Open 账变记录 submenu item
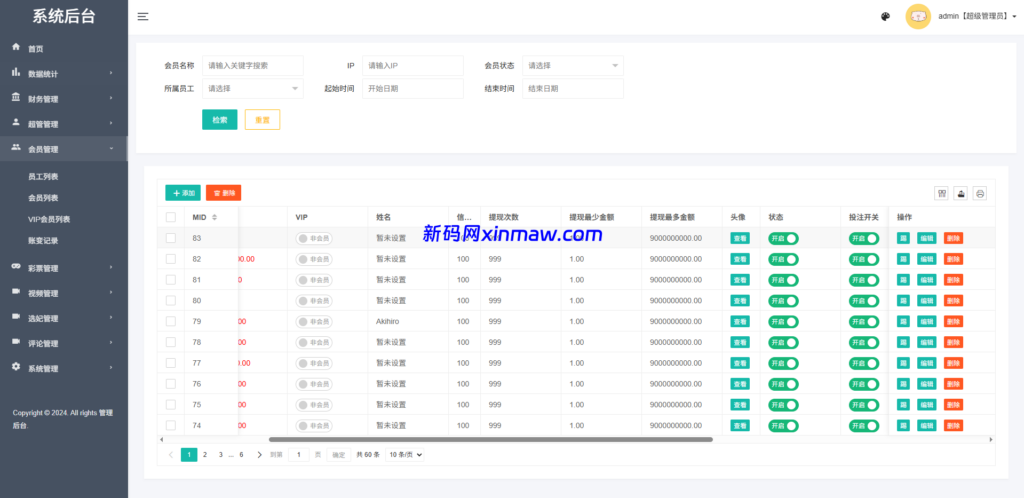Screen dimensions: 1024x498 pos(43,241)
